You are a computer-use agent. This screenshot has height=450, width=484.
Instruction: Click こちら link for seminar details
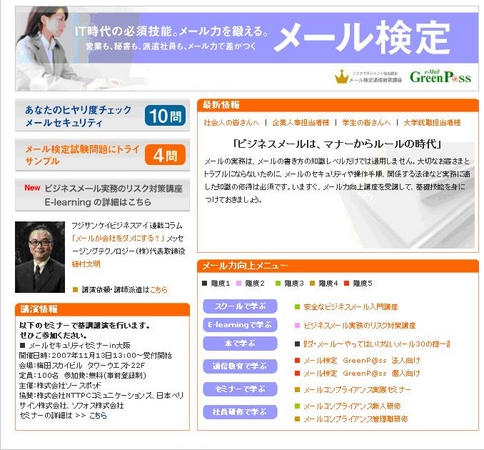click(x=98, y=416)
